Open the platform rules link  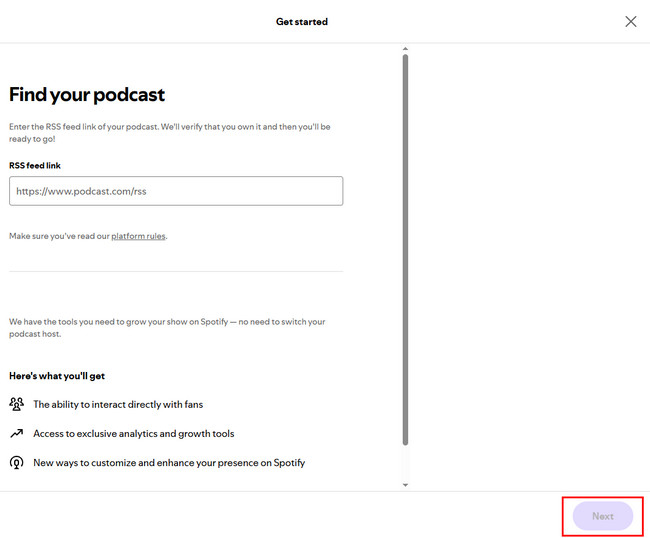(138, 236)
